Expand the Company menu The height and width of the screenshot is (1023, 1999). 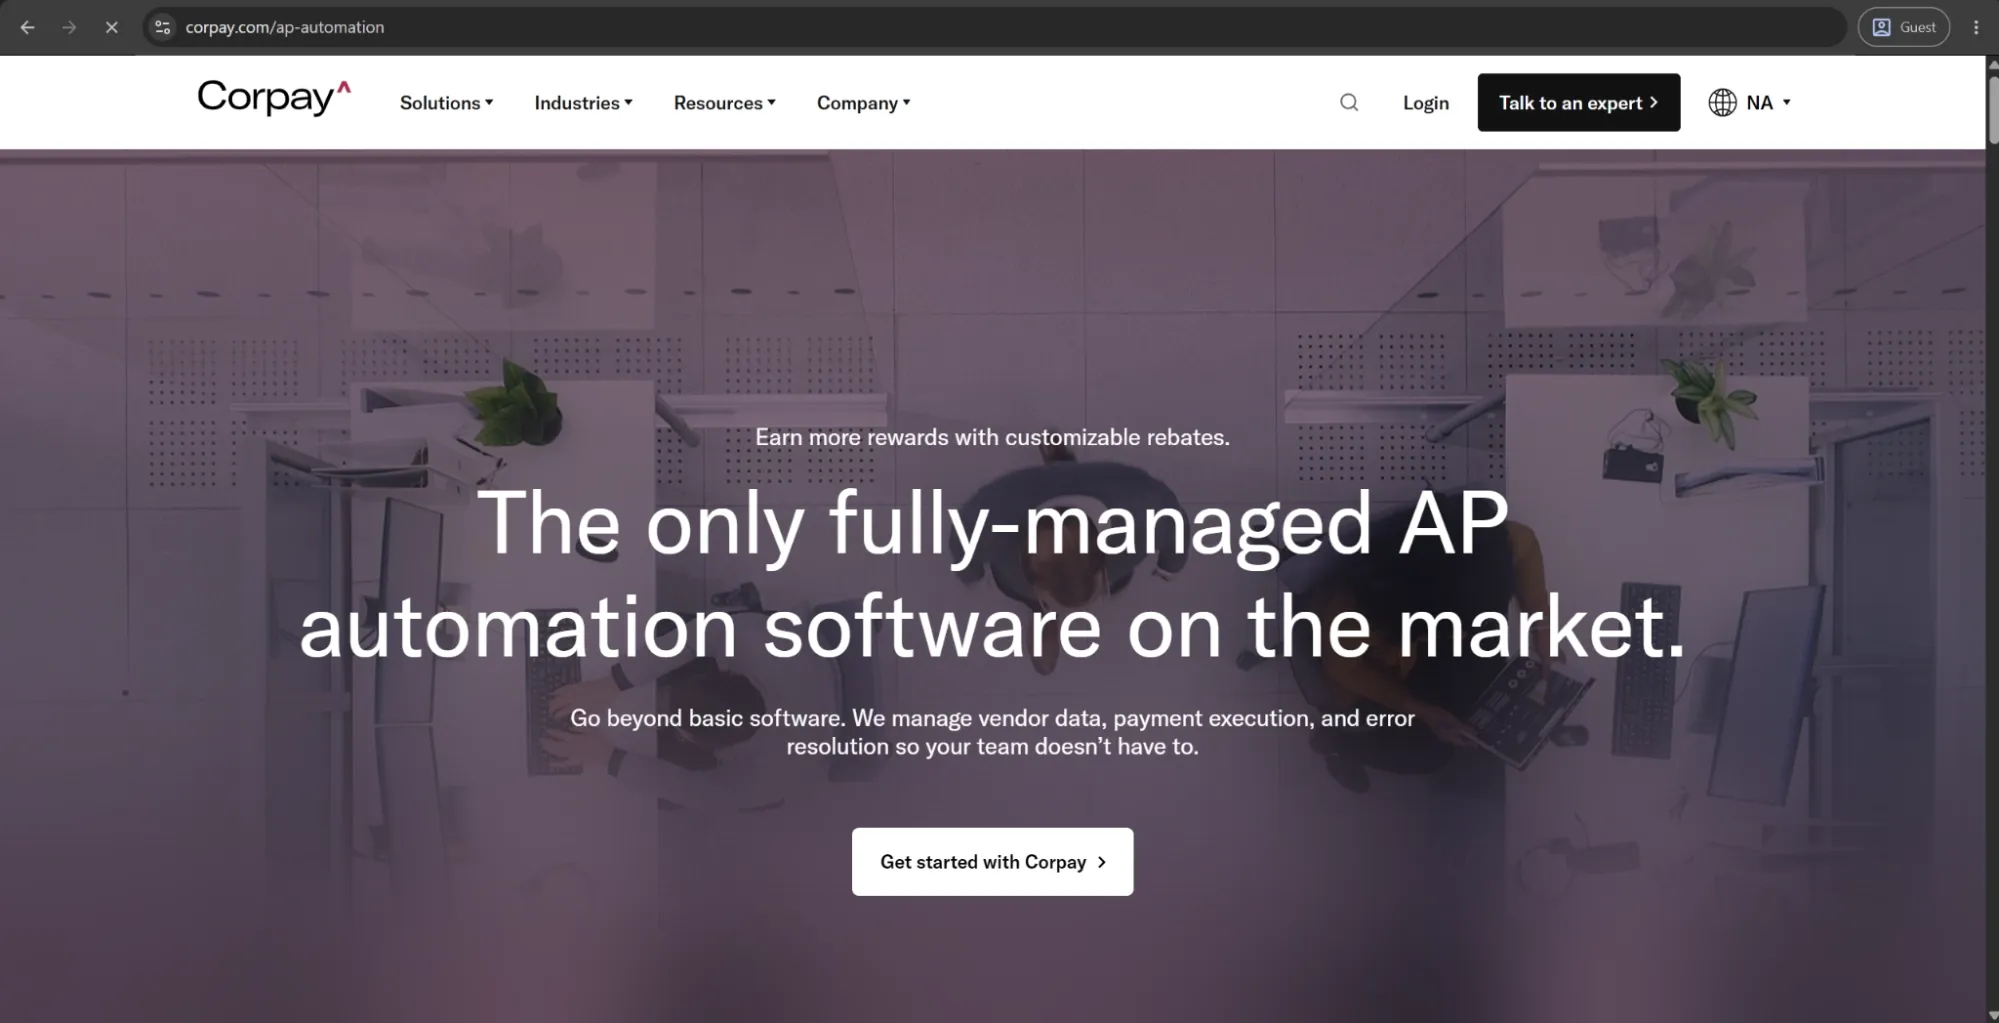(x=863, y=103)
